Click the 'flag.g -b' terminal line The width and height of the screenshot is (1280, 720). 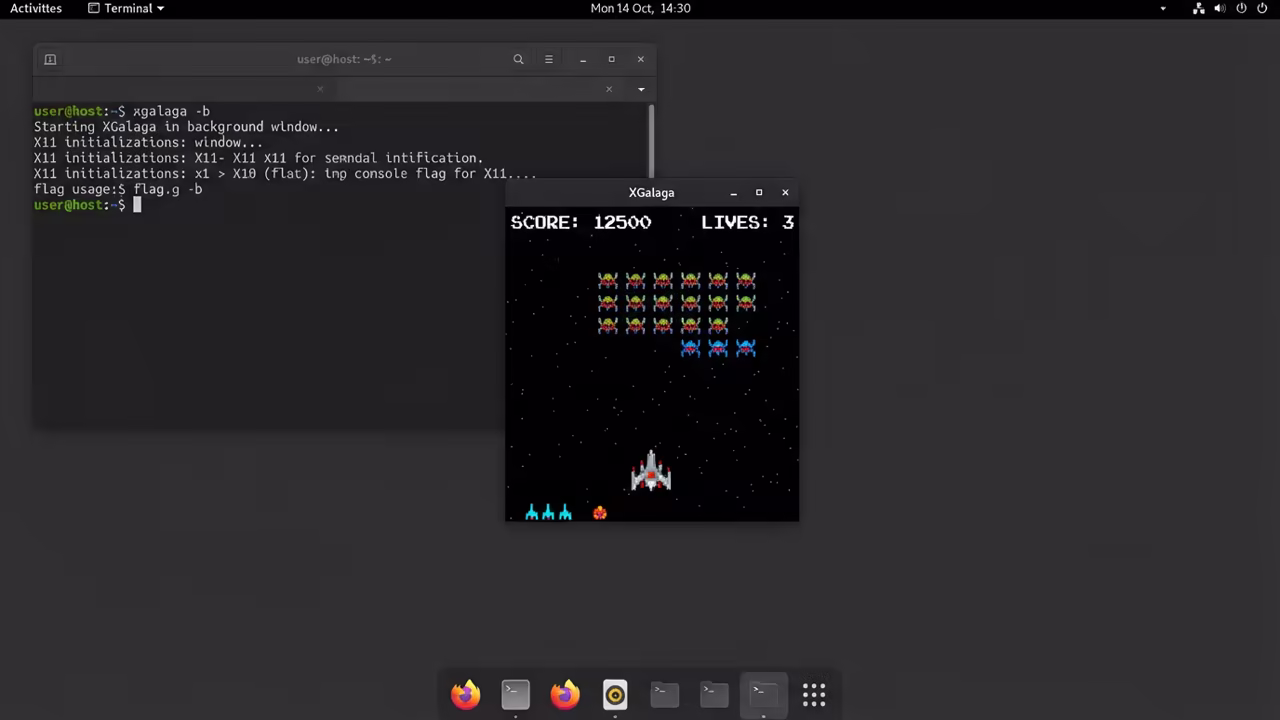(118, 189)
